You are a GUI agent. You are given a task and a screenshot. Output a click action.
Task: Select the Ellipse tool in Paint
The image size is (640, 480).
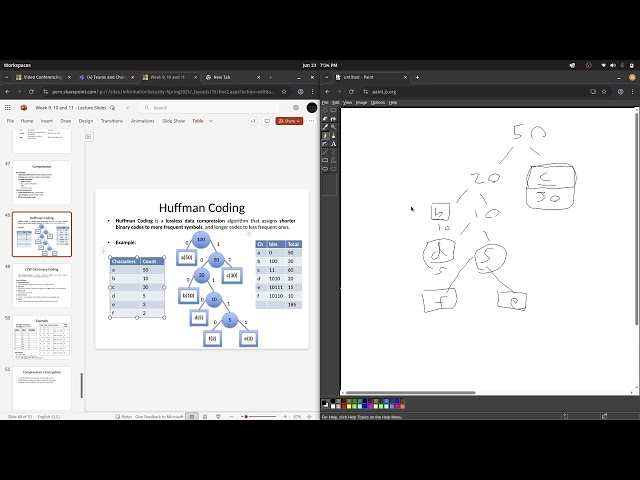[325, 169]
